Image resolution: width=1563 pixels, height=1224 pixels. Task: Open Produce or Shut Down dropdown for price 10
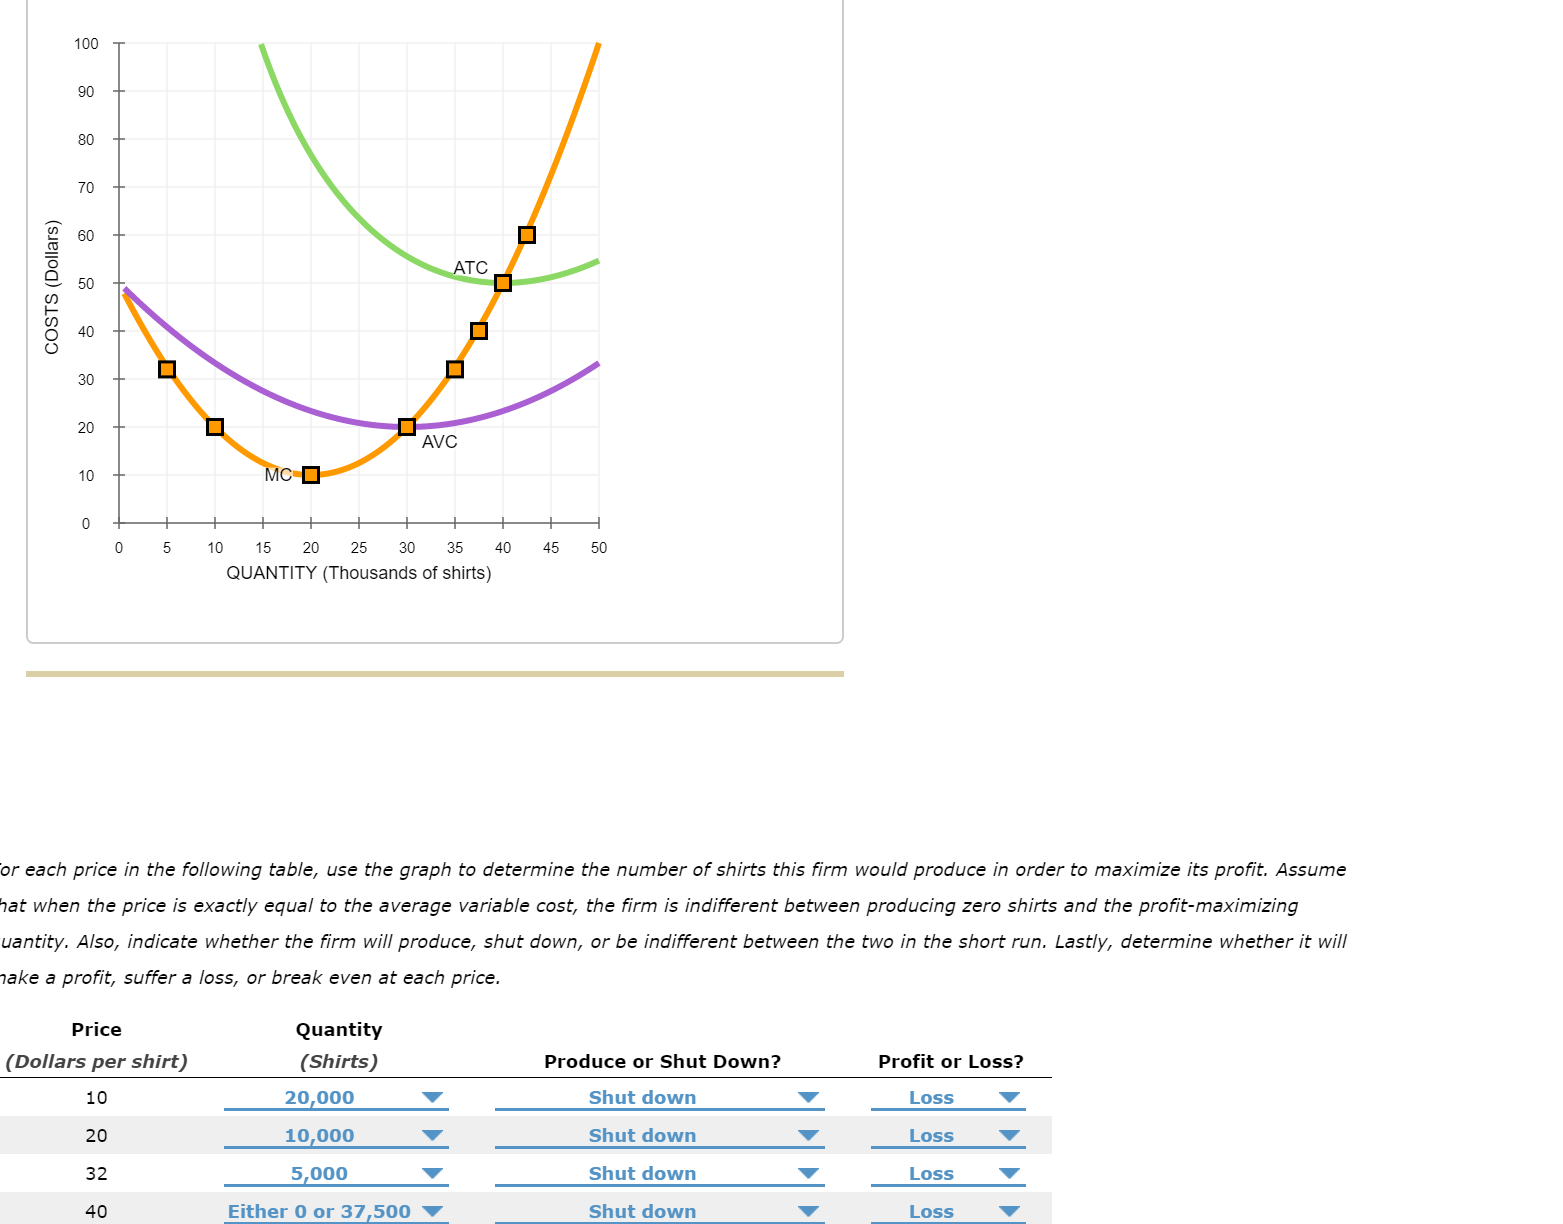(659, 1098)
